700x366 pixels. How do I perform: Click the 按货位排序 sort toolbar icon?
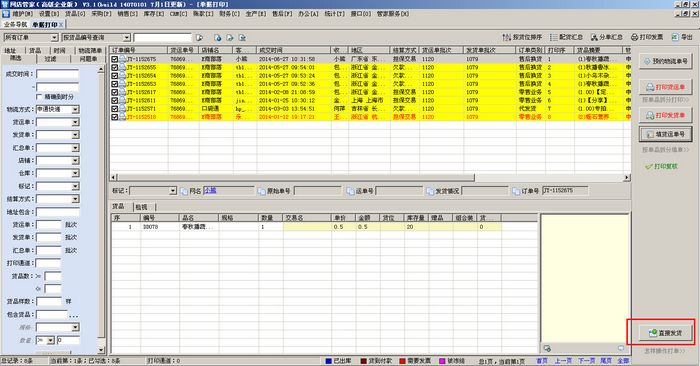(506, 37)
